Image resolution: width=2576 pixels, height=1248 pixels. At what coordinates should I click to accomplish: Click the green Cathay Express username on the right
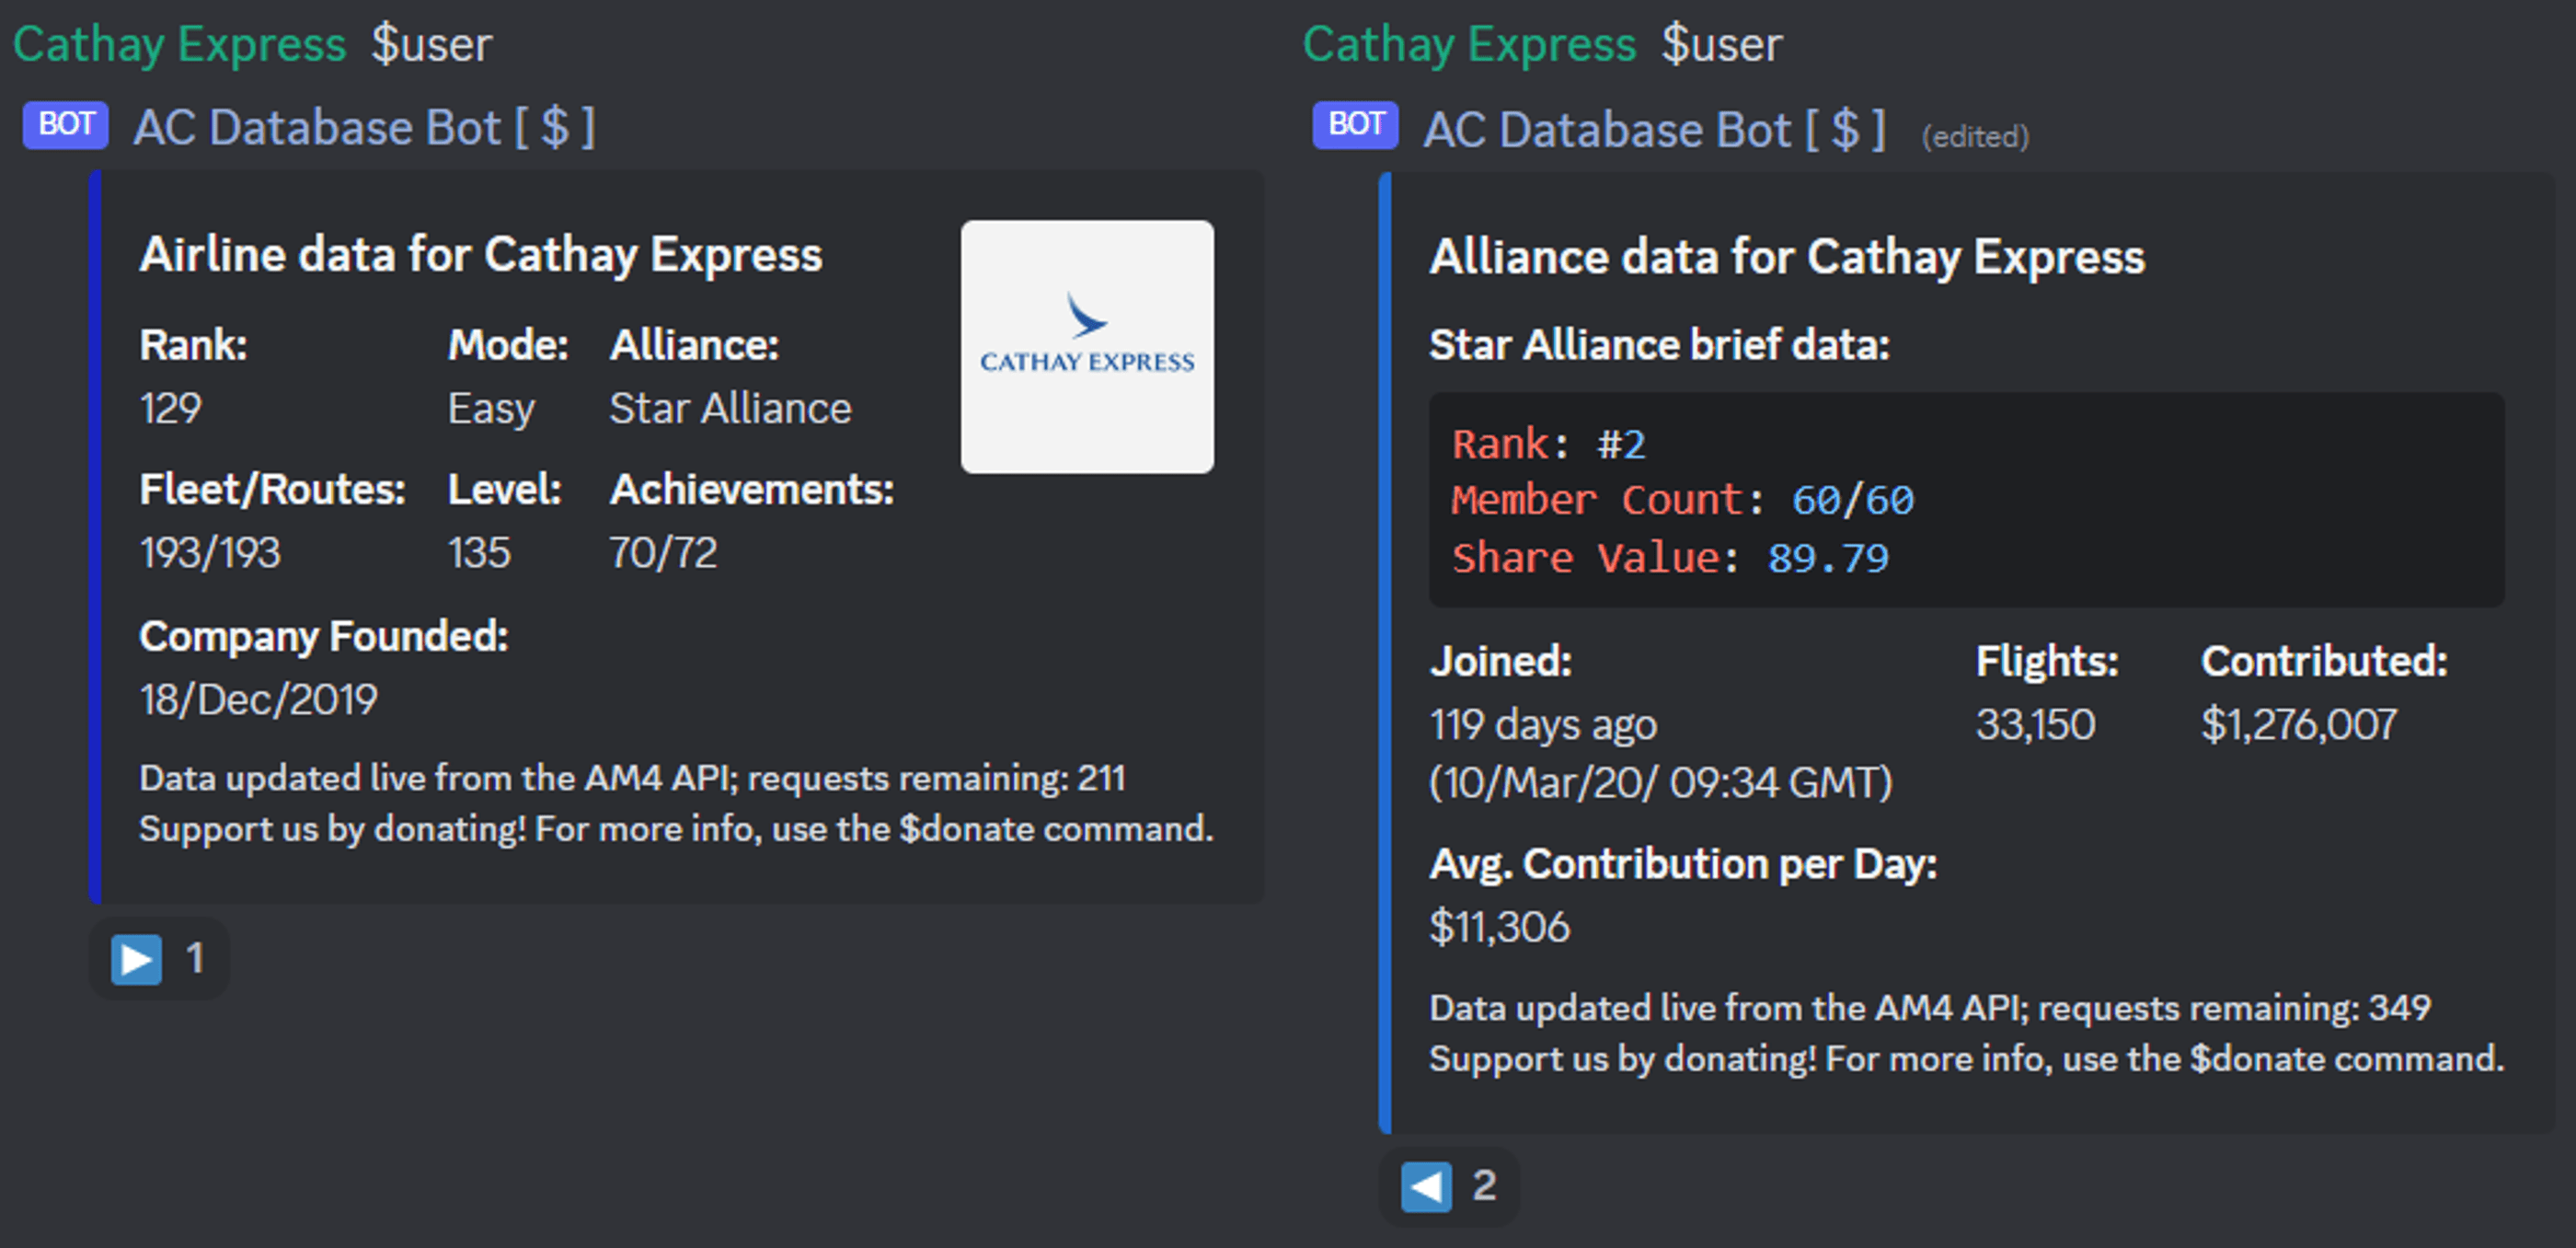[x=1469, y=45]
